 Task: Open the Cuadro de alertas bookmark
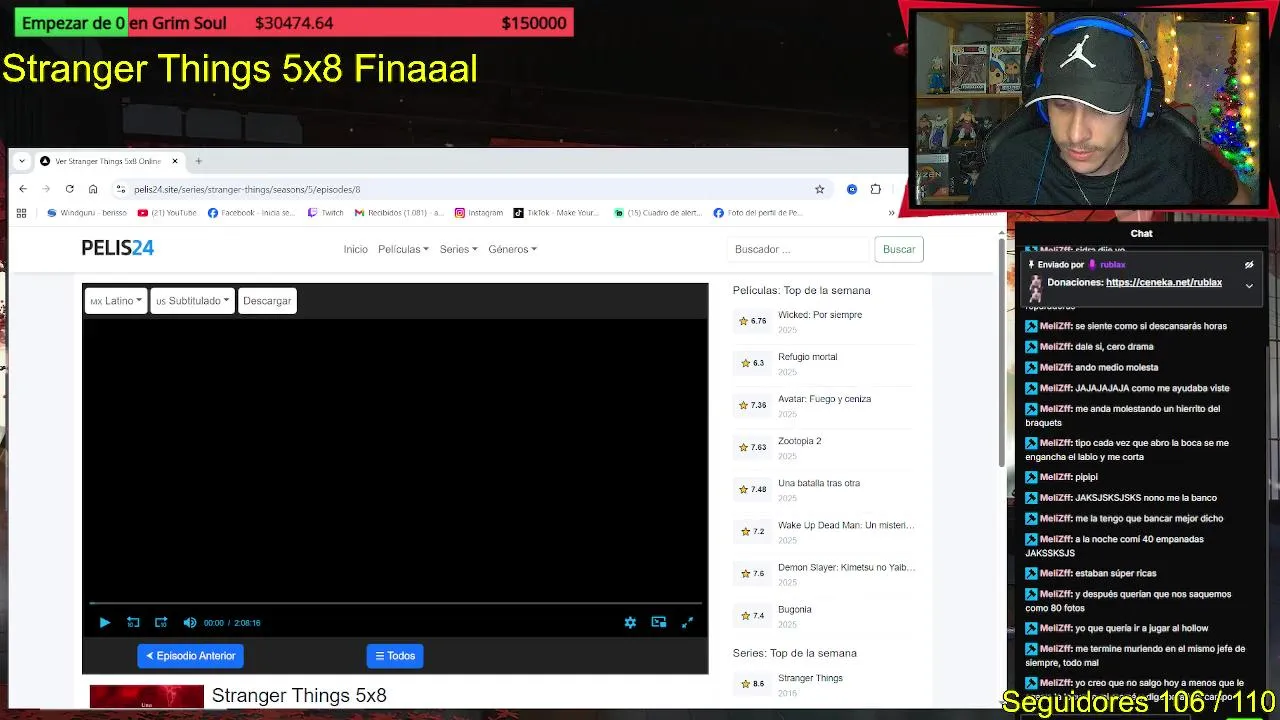click(x=657, y=212)
